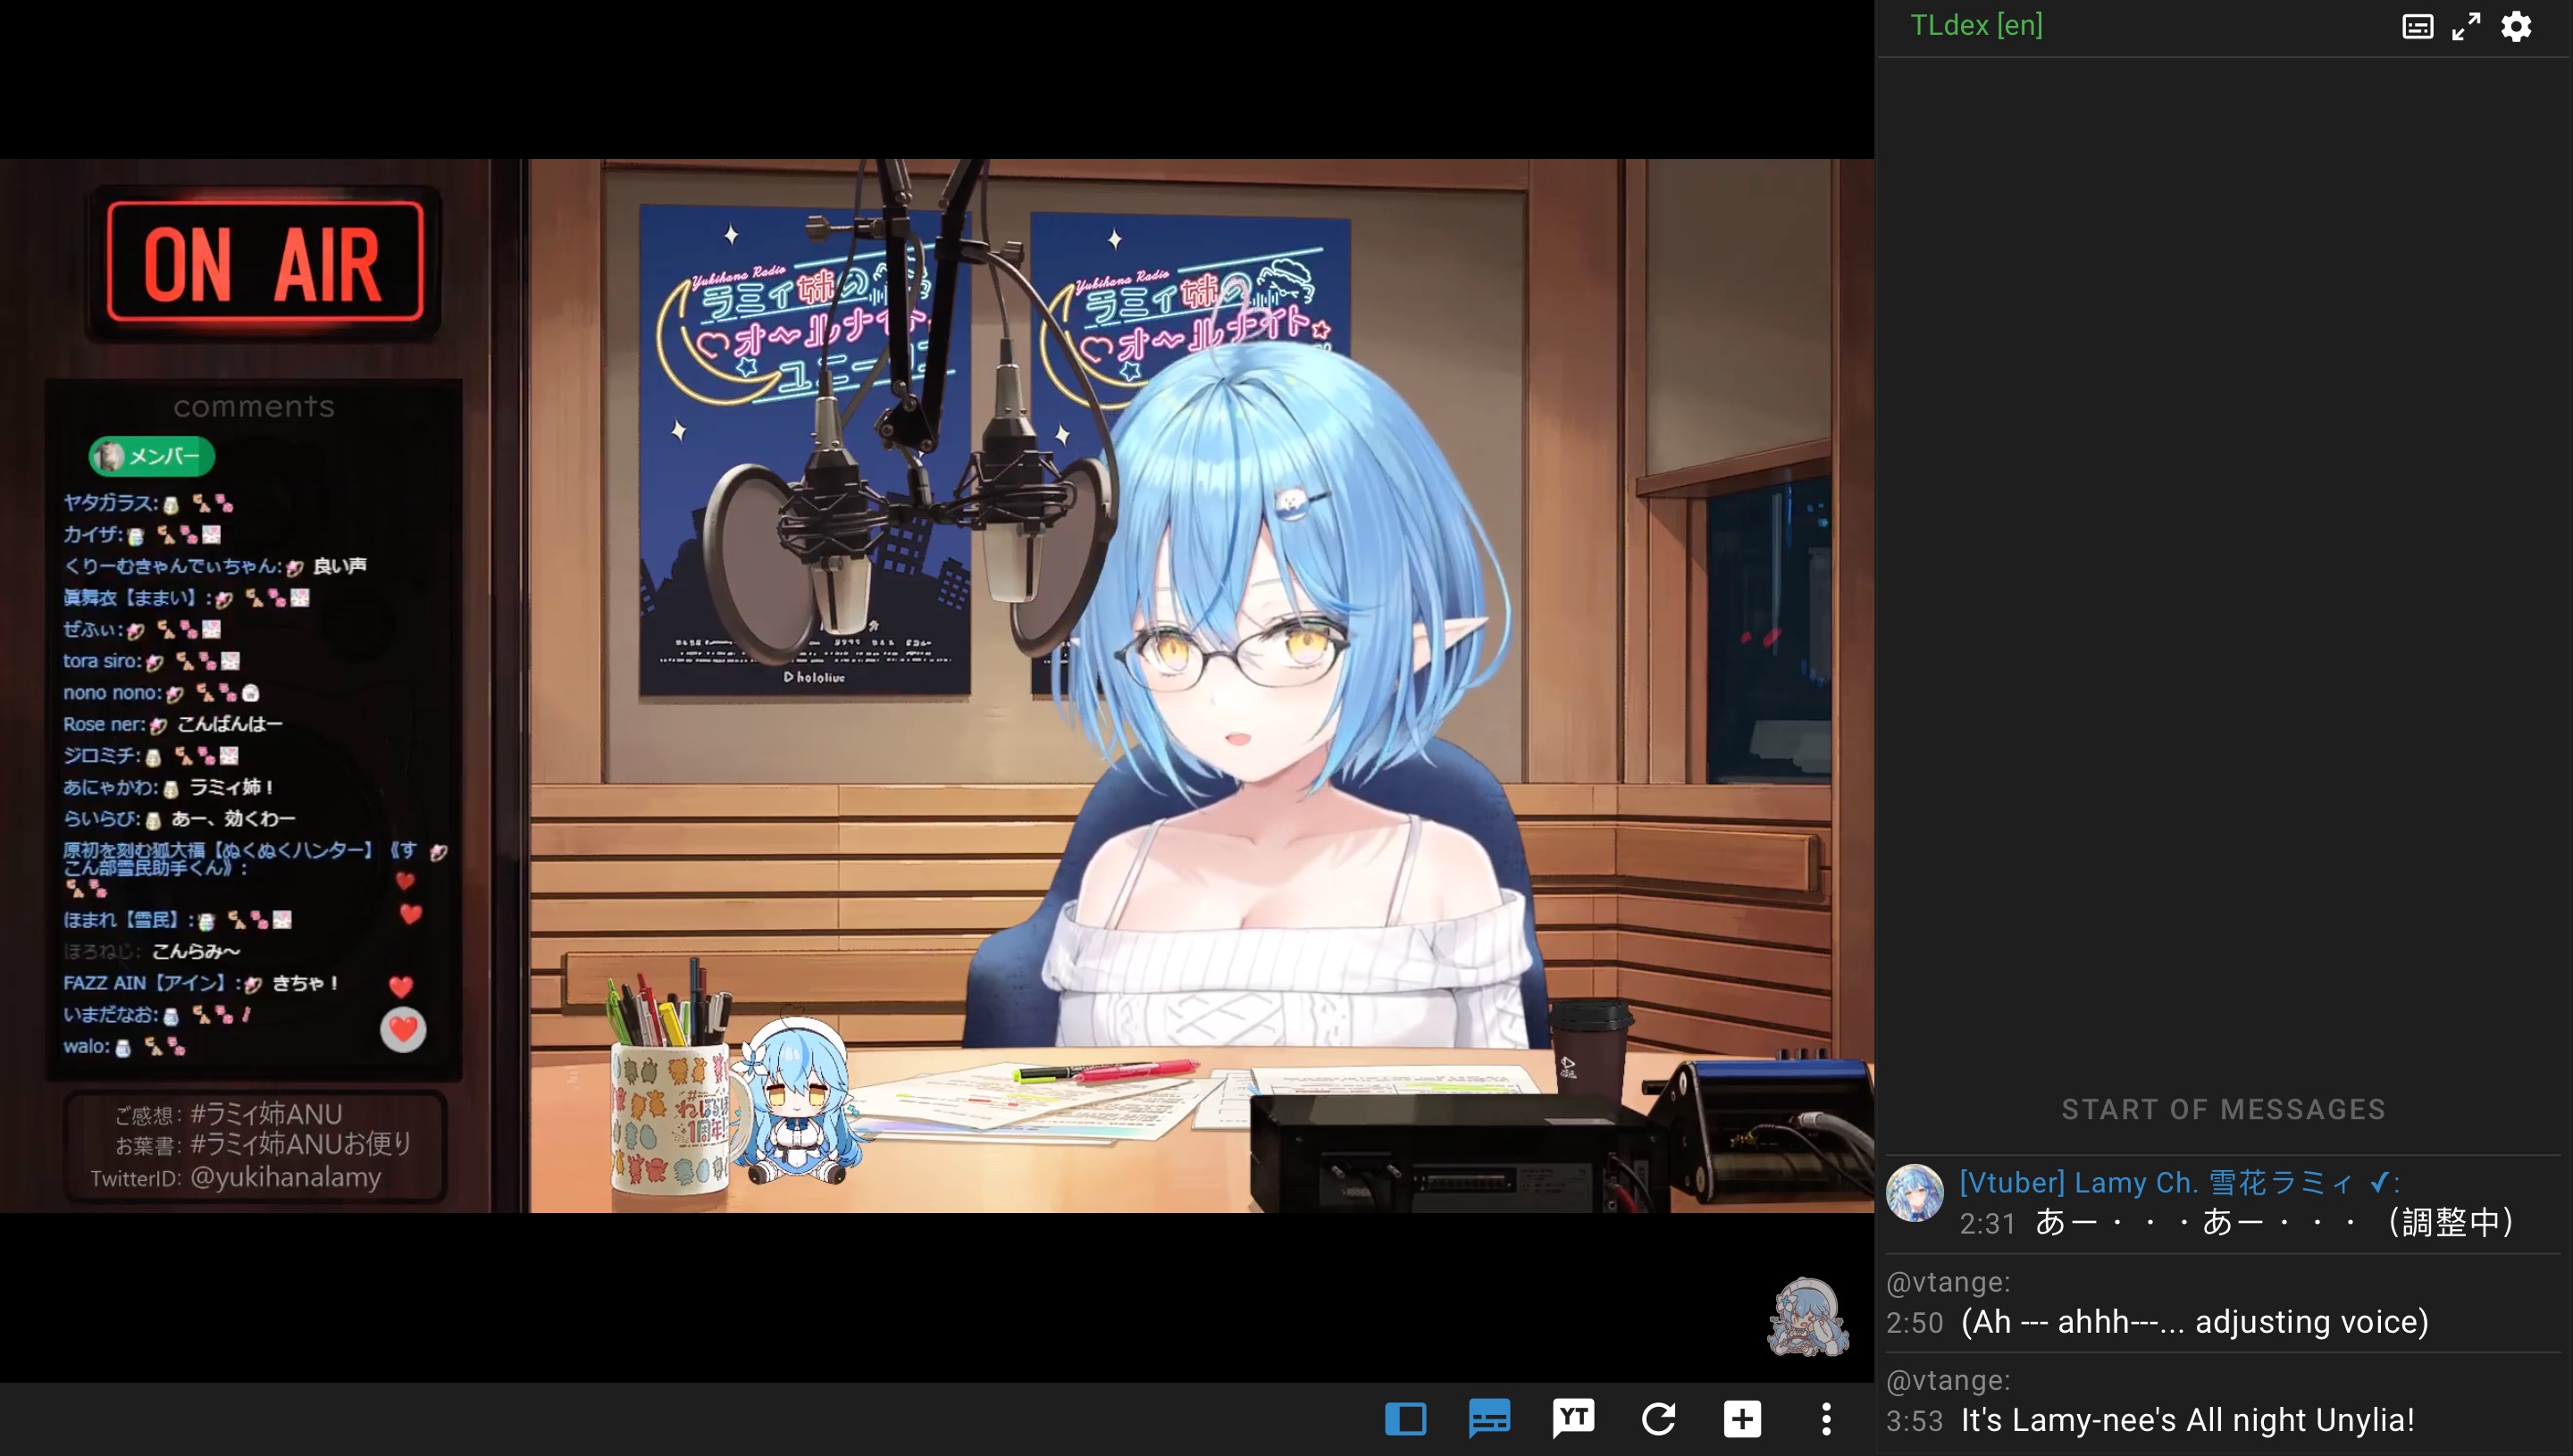Toggle the TLdex chat icon

[x=1489, y=1418]
